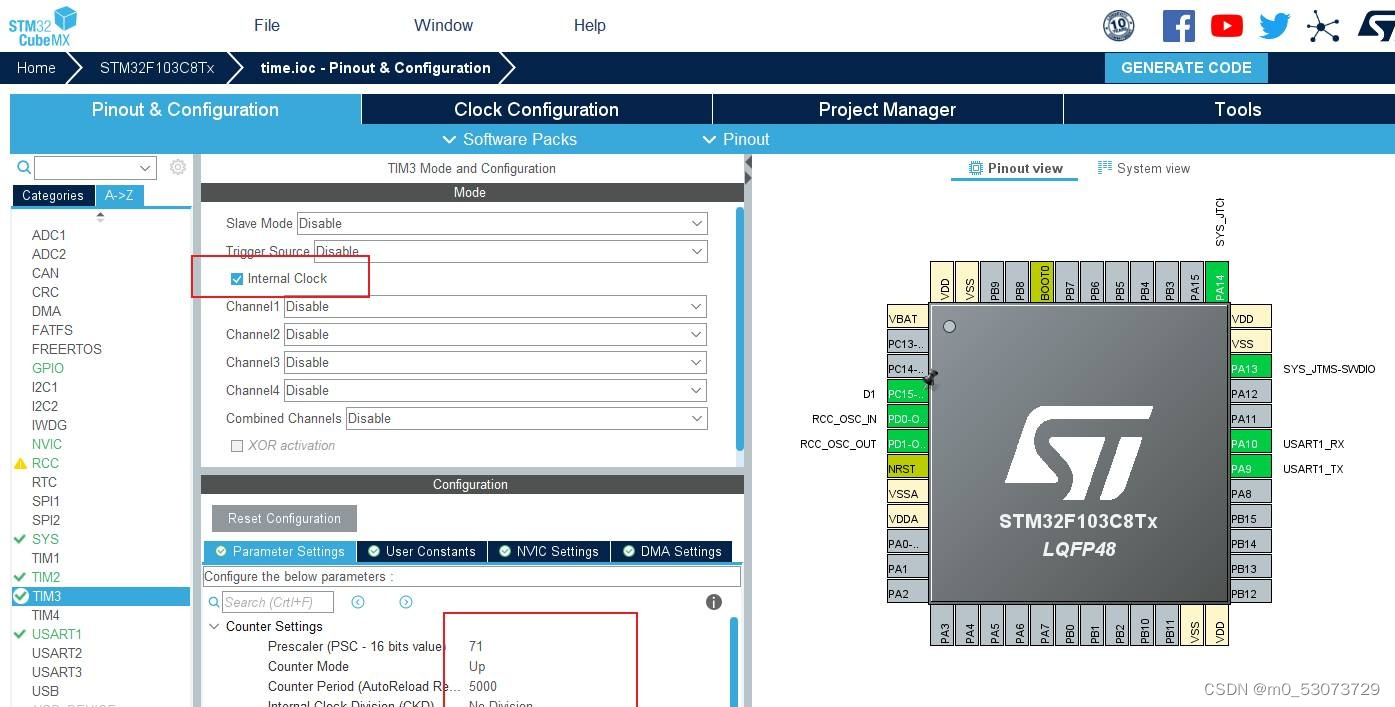Click the peripheral search magnifier icon

pos(24,167)
